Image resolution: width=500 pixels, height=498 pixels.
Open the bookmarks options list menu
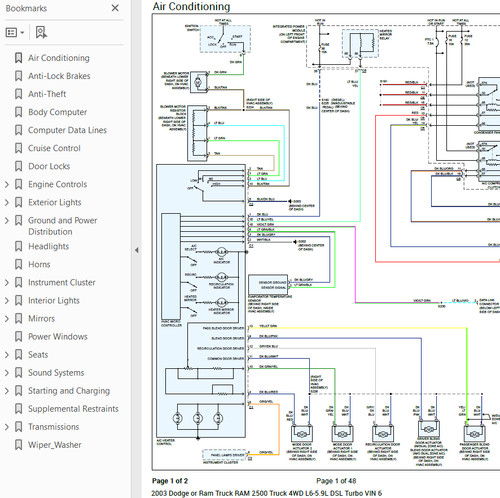[15, 32]
